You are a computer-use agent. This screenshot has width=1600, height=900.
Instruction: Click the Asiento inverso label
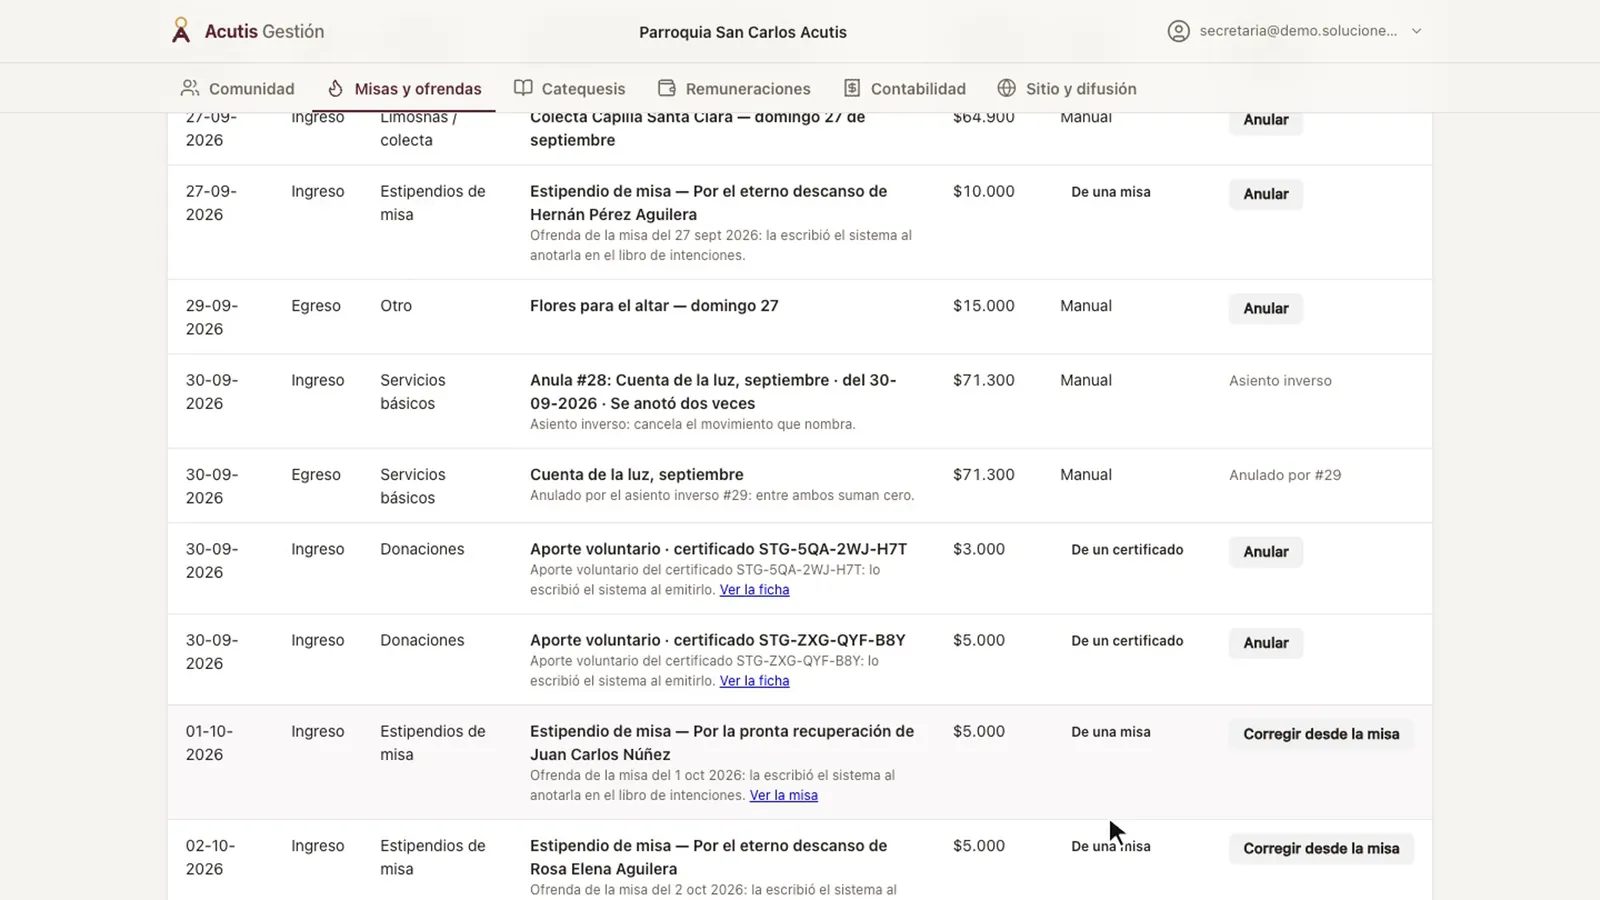click(1280, 381)
